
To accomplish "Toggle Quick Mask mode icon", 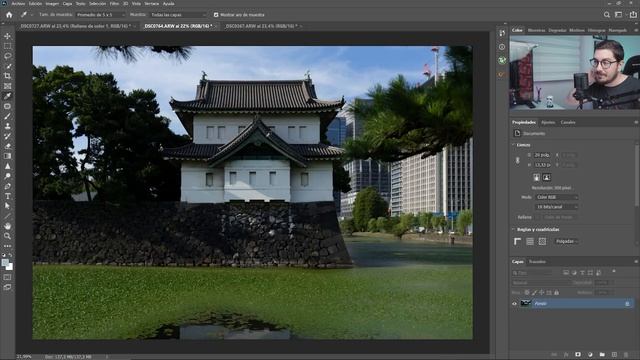I will (7, 278).
